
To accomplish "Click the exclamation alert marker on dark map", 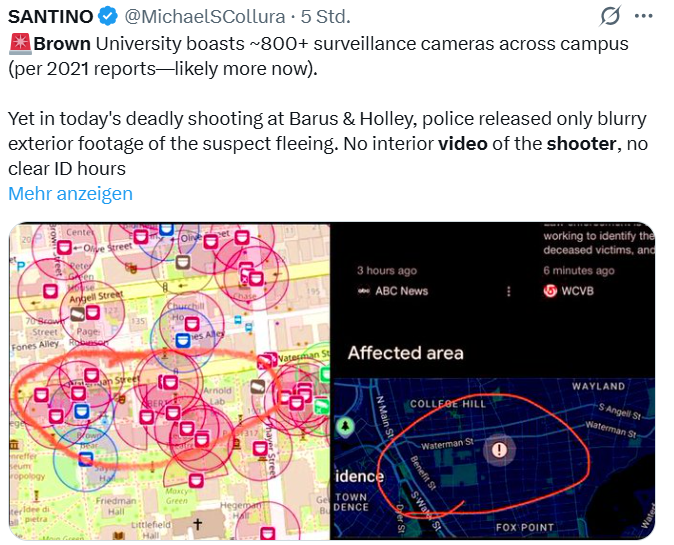I will (x=498, y=450).
